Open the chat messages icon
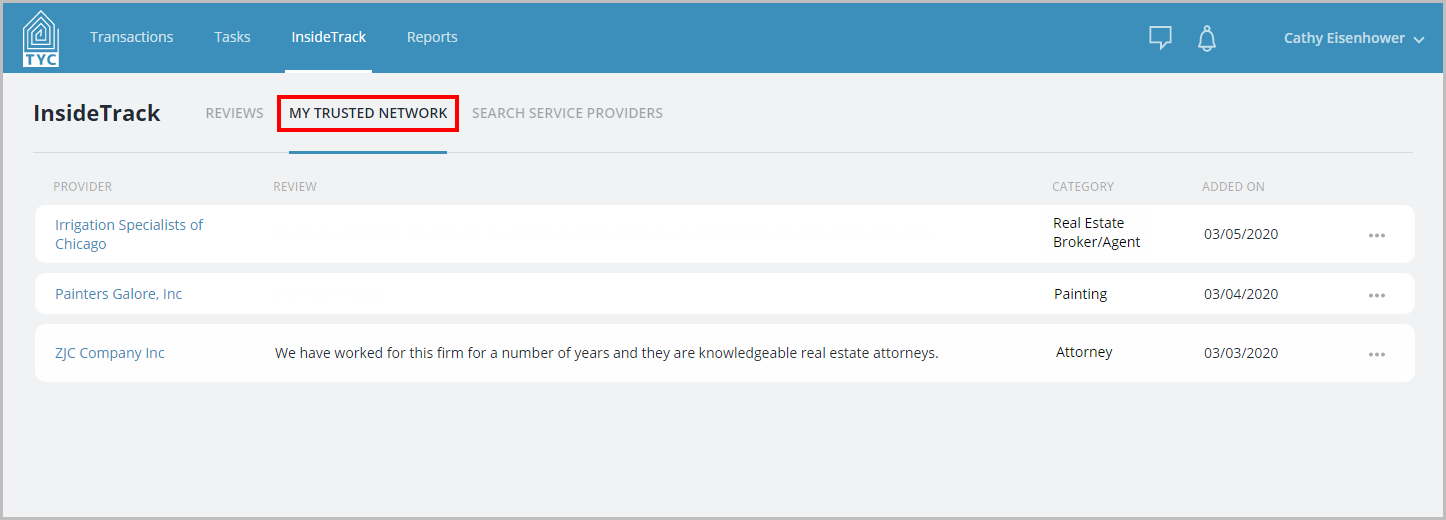Image resolution: width=1446 pixels, height=520 pixels. (x=1160, y=38)
